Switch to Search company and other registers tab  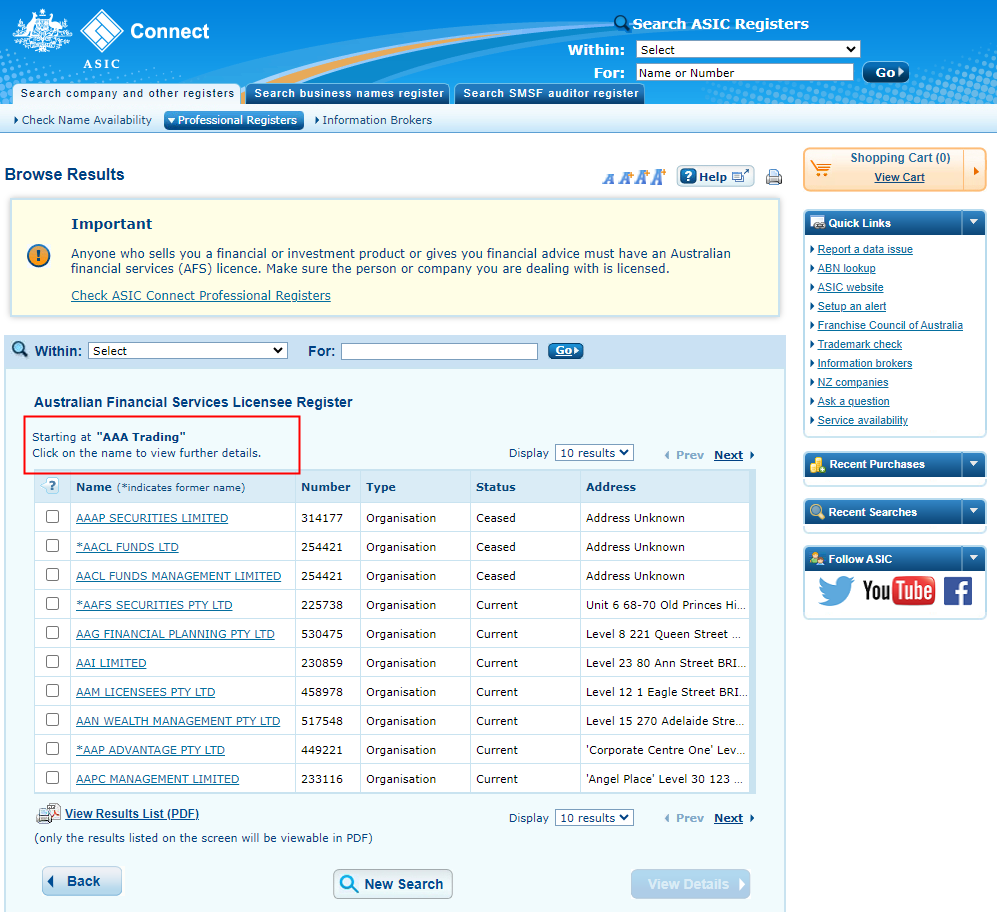tap(127, 93)
